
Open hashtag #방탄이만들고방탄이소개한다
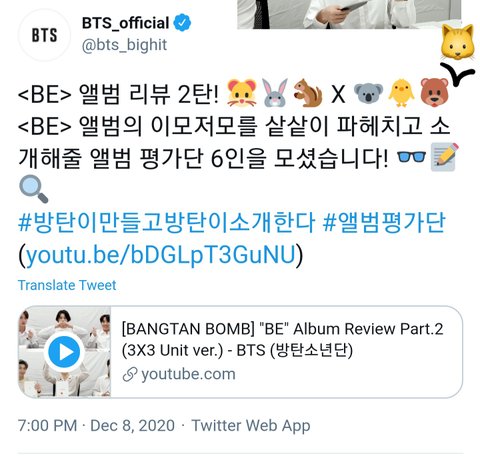tap(167, 223)
